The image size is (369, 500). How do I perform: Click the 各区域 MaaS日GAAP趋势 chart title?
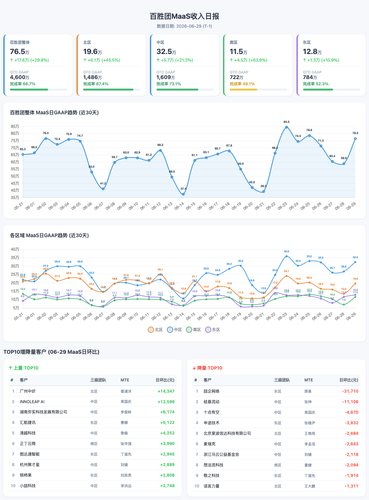coord(49,235)
